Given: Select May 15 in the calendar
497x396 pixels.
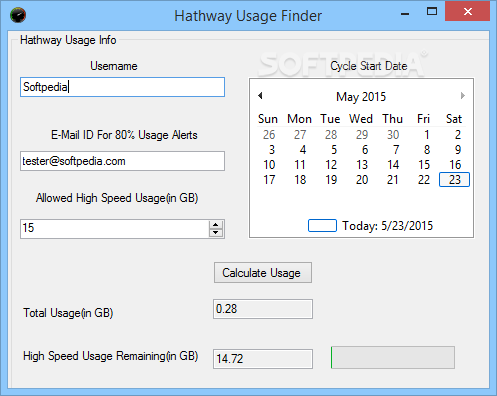Looking at the screenshot, I should (424, 165).
